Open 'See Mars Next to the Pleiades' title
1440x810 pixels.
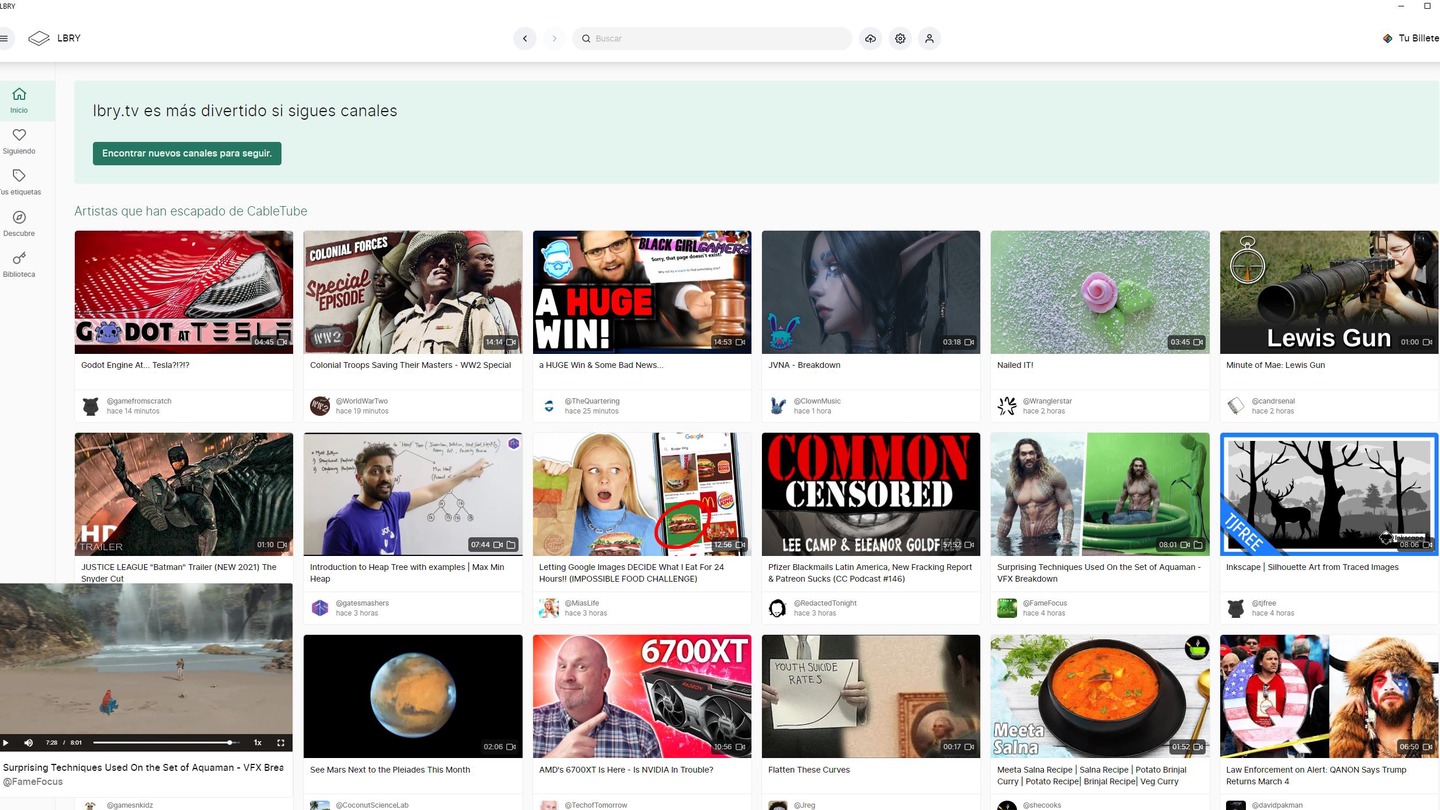[x=390, y=770]
